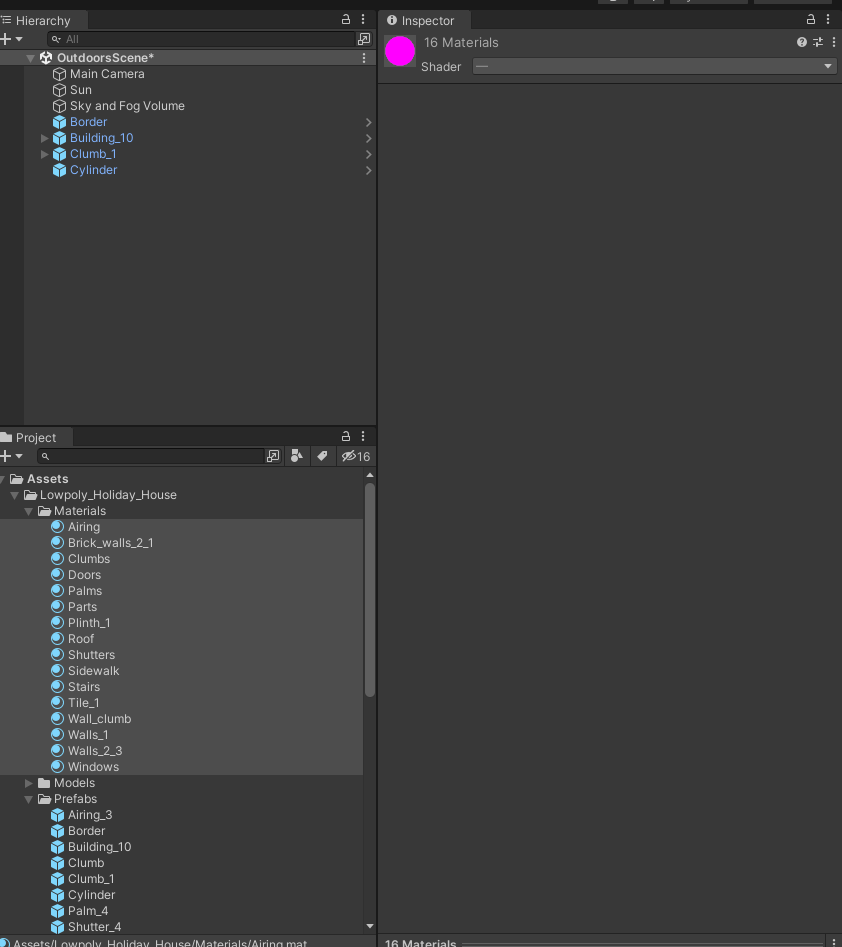Toggle the Hierarchy panel lock
The image size is (842, 947).
coord(346,20)
